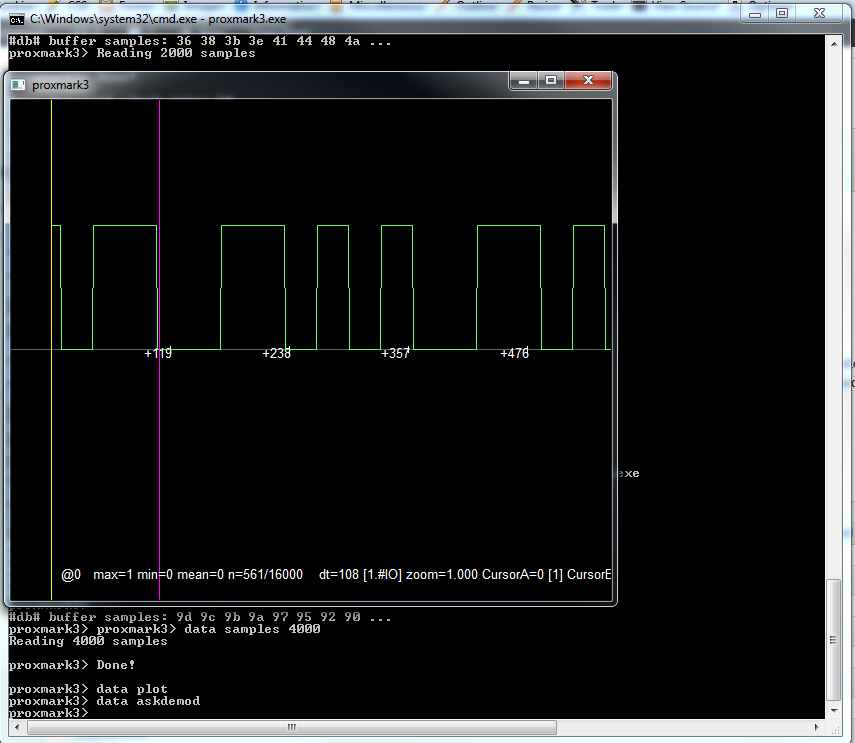855x743 pixels.
Task: Click the cmd vertical scrollbar down arrow
Action: (x=834, y=711)
